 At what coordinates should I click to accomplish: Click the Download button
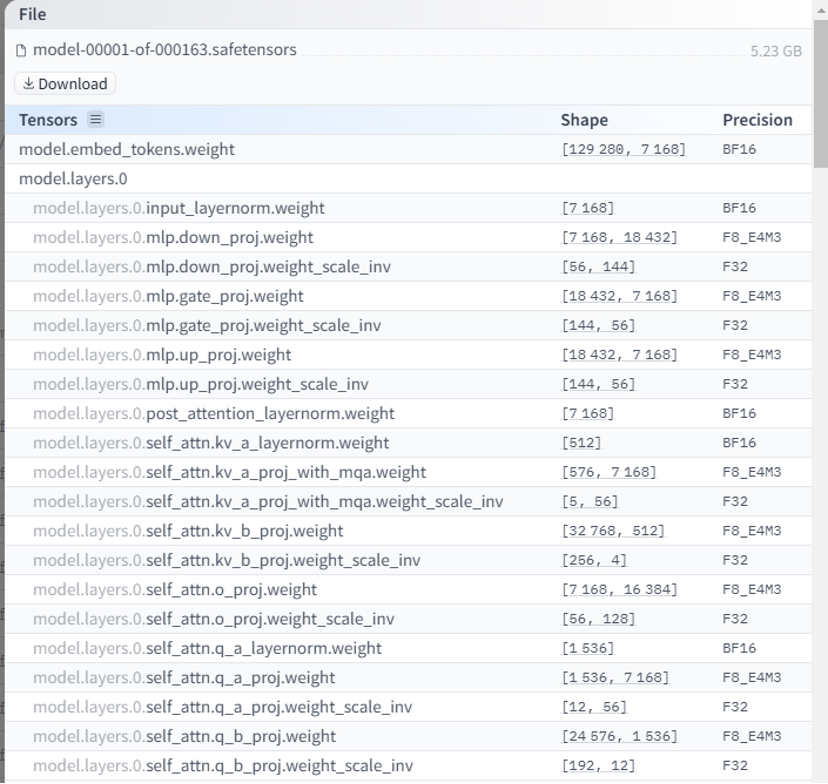pyautogui.click(x=65, y=84)
